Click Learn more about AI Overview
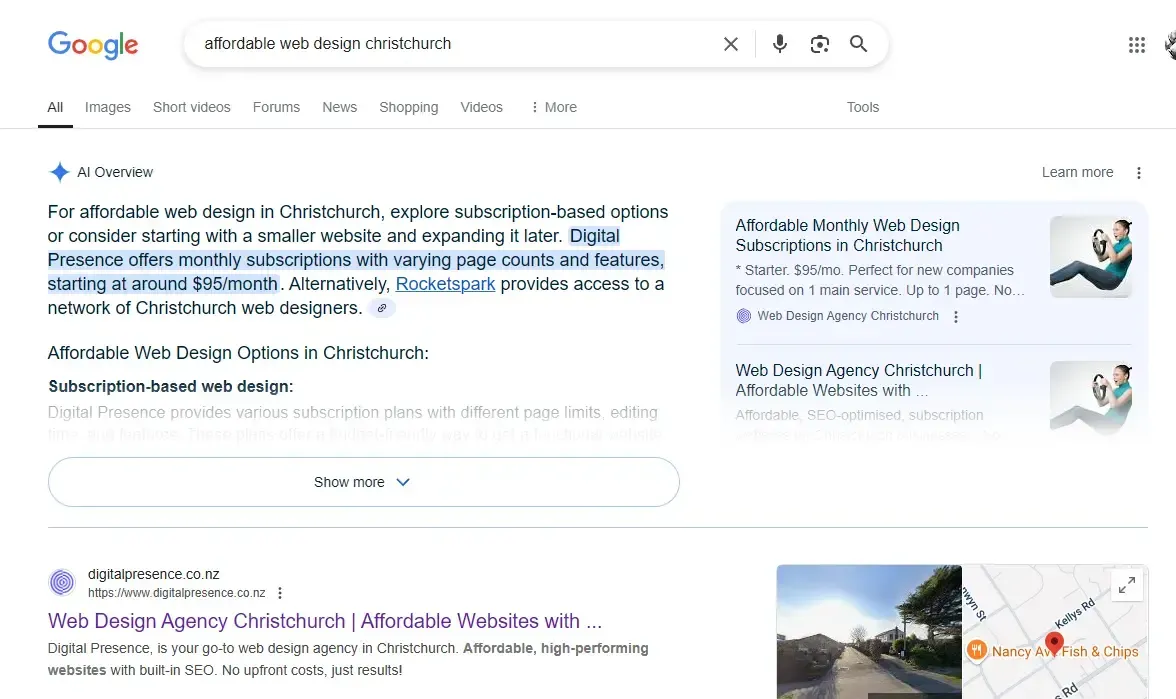The width and height of the screenshot is (1176, 699). [x=1077, y=172]
